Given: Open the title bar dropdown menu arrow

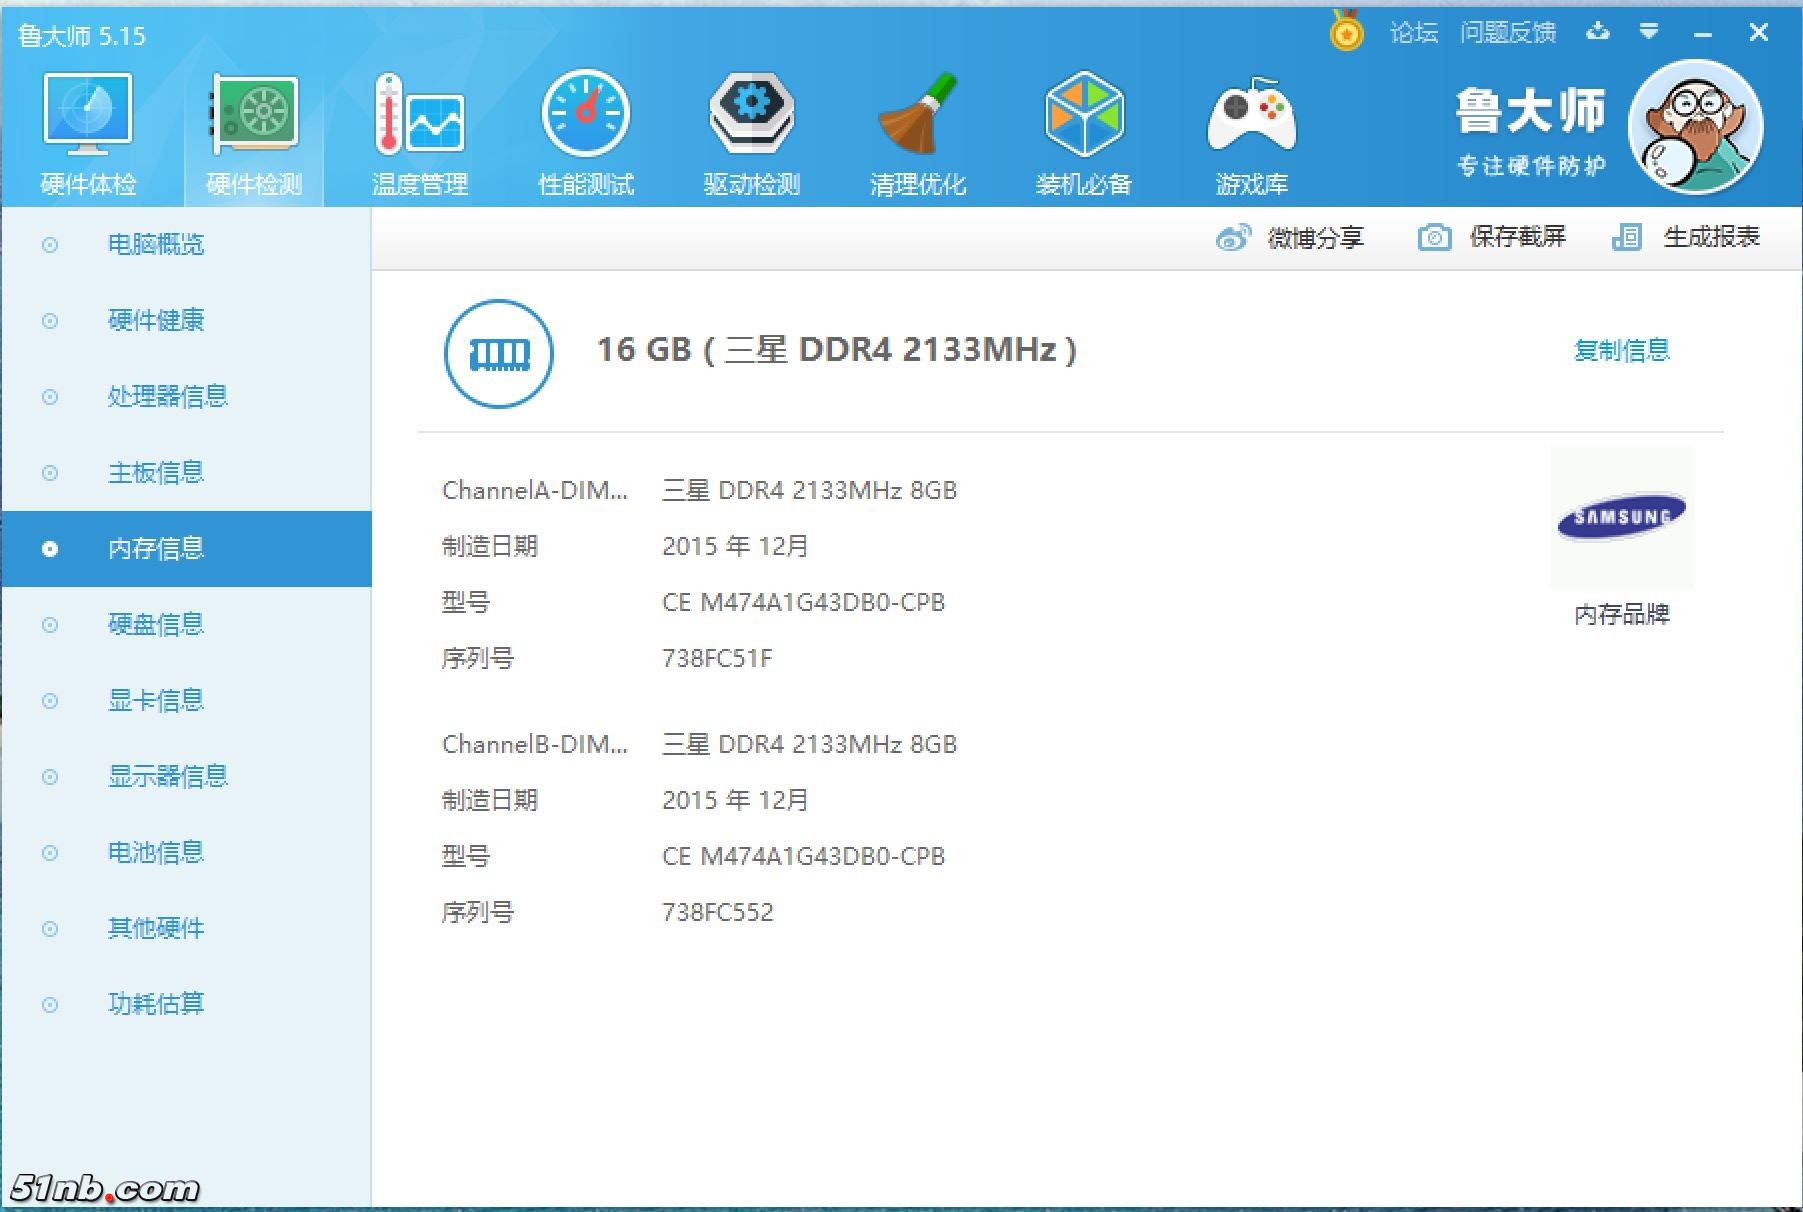Looking at the screenshot, I should (x=1649, y=32).
